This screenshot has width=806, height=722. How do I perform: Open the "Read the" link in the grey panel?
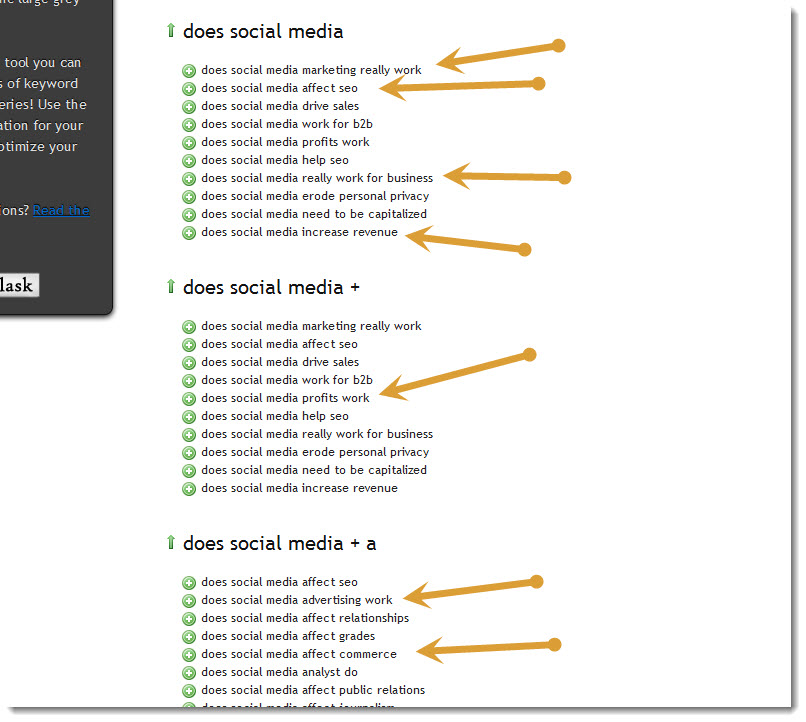[x=61, y=210]
